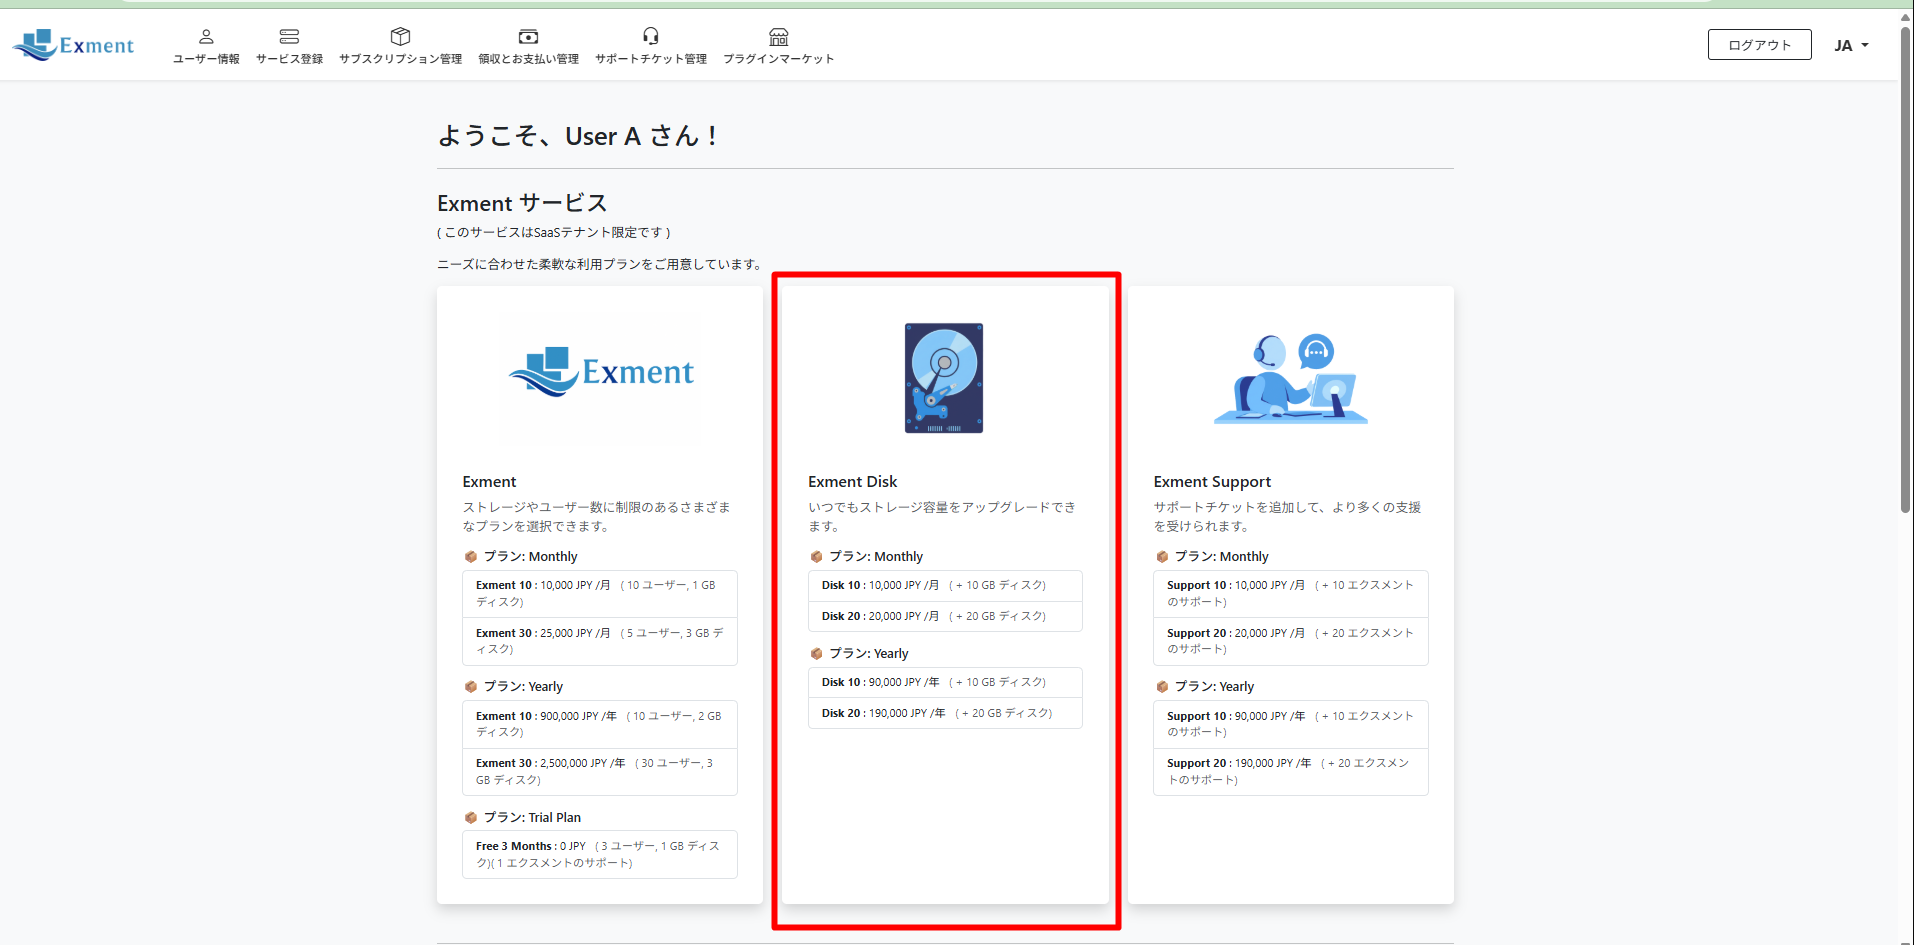The height and width of the screenshot is (945, 1914).
Task: Click the page vertical scrollbar
Action: pyautogui.click(x=1906, y=270)
